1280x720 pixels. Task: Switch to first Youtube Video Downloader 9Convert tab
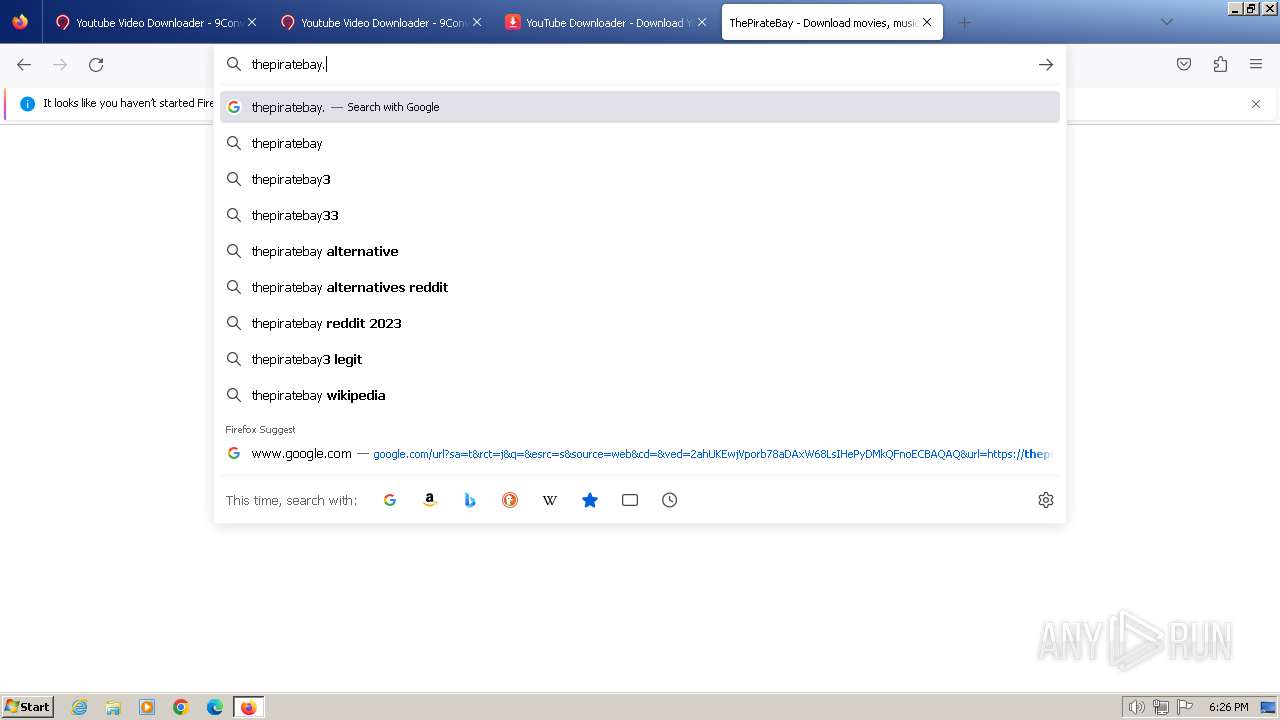coord(155,22)
